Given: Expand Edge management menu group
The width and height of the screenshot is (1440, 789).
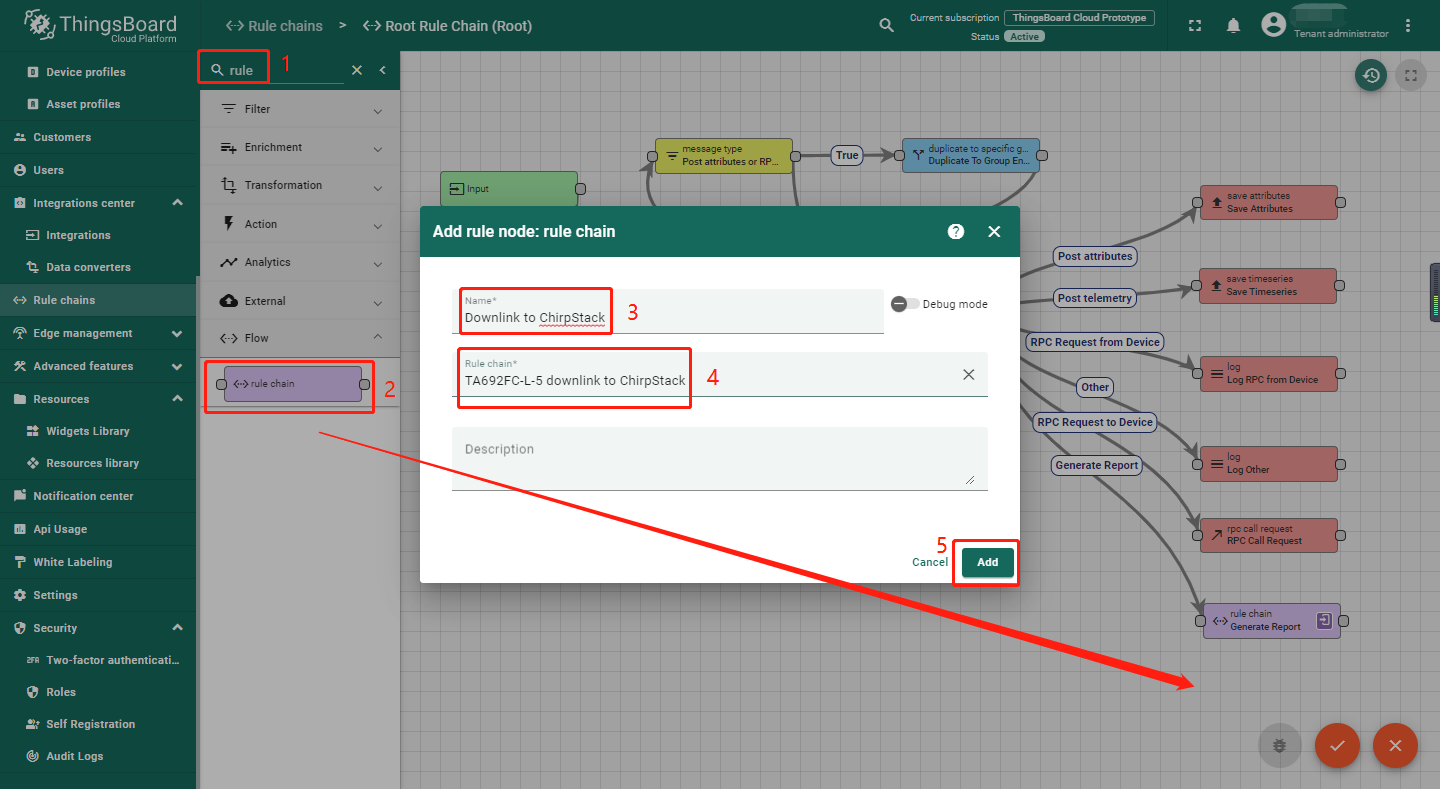Looking at the screenshot, I should point(177,333).
